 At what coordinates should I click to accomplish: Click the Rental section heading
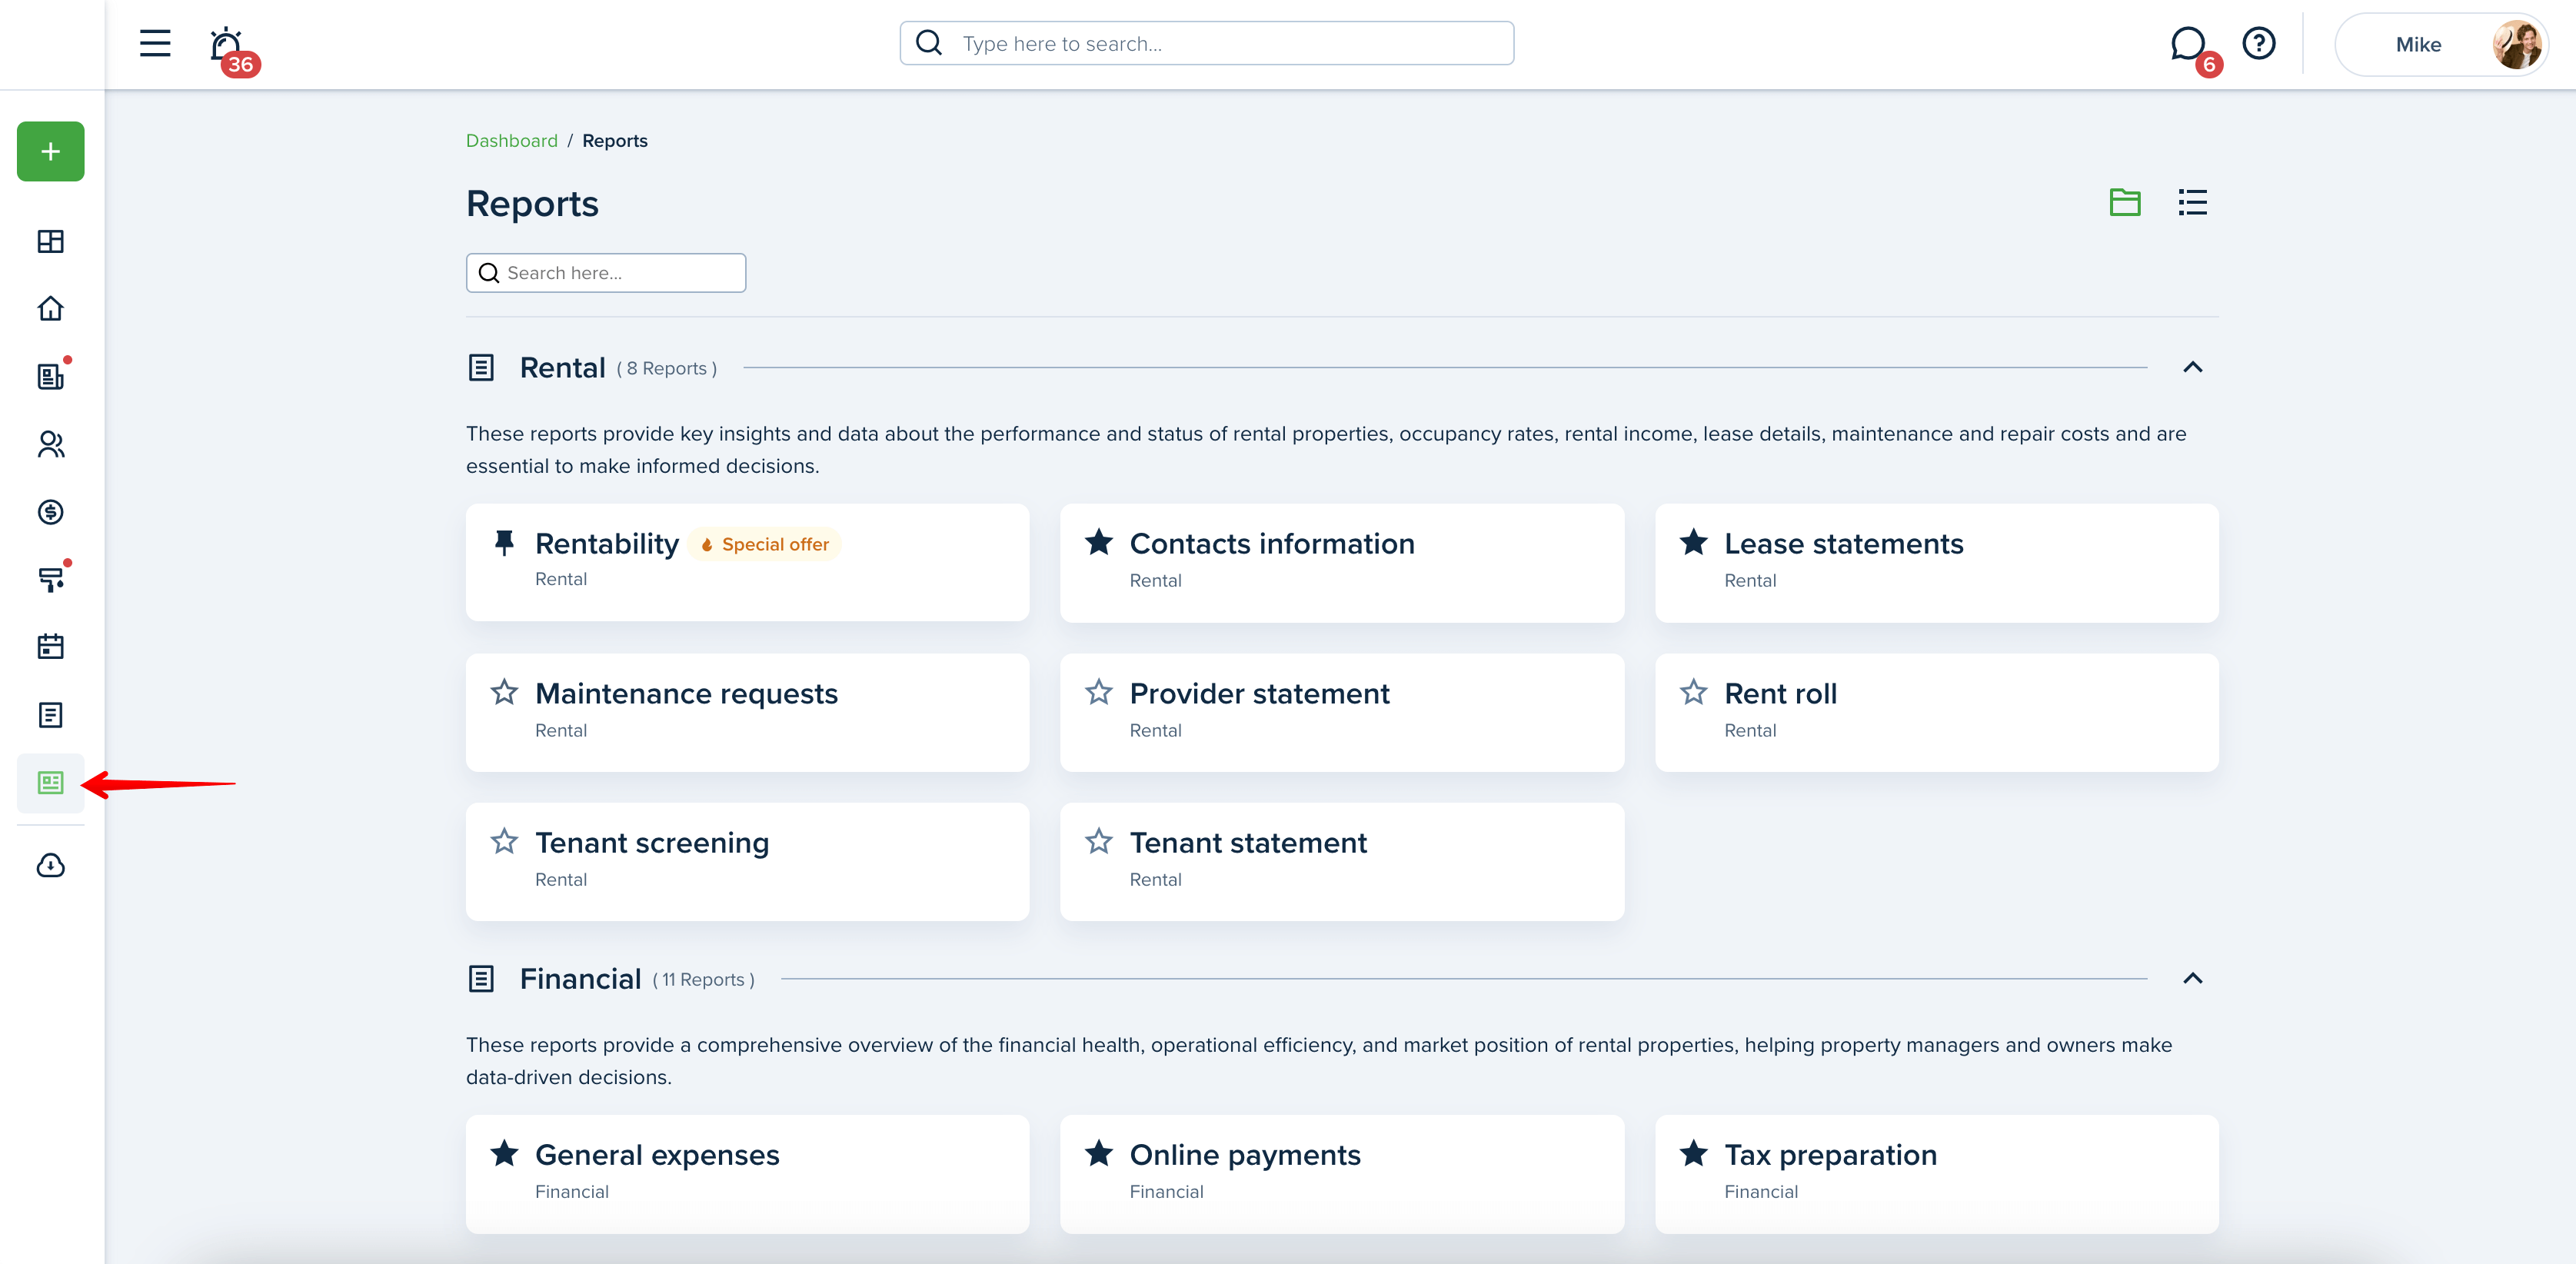(x=562, y=368)
